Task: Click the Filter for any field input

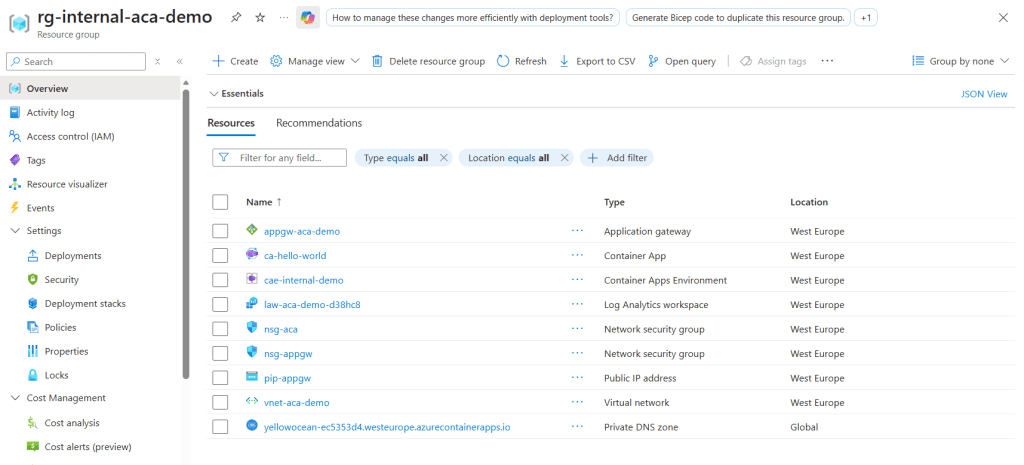Action: click(x=288, y=158)
